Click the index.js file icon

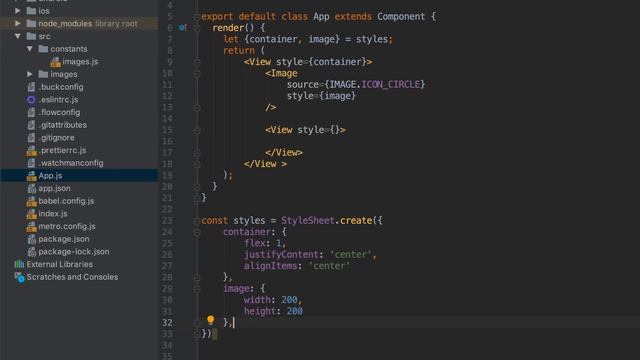click(x=31, y=214)
